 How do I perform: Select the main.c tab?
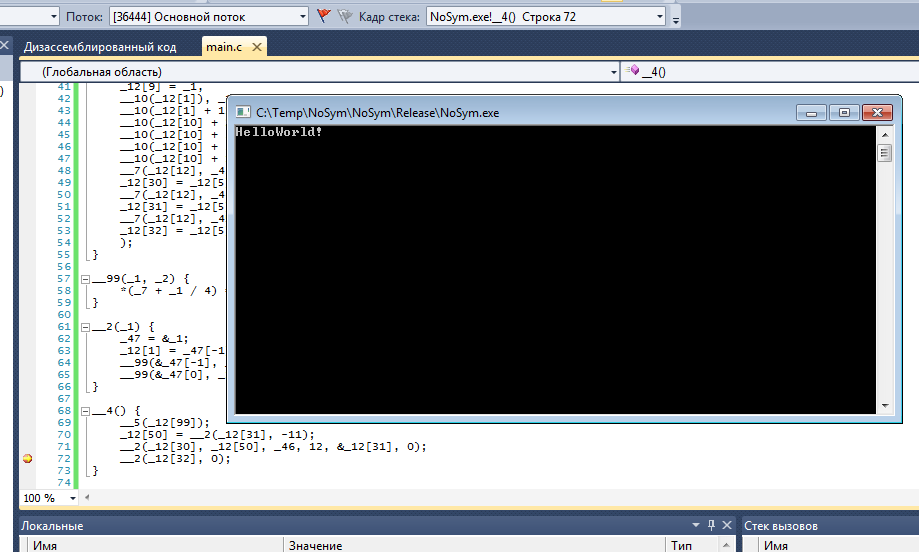point(224,47)
